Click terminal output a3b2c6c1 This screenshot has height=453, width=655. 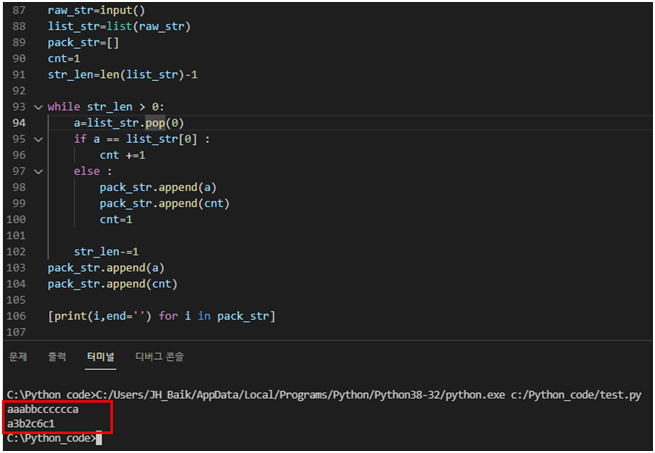coord(31,424)
